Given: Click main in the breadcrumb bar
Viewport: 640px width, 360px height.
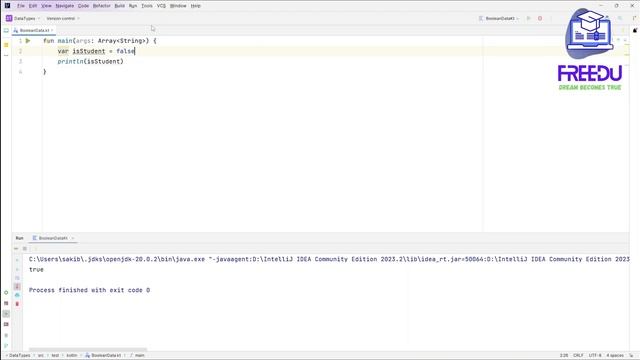Looking at the screenshot, I should [137, 356].
